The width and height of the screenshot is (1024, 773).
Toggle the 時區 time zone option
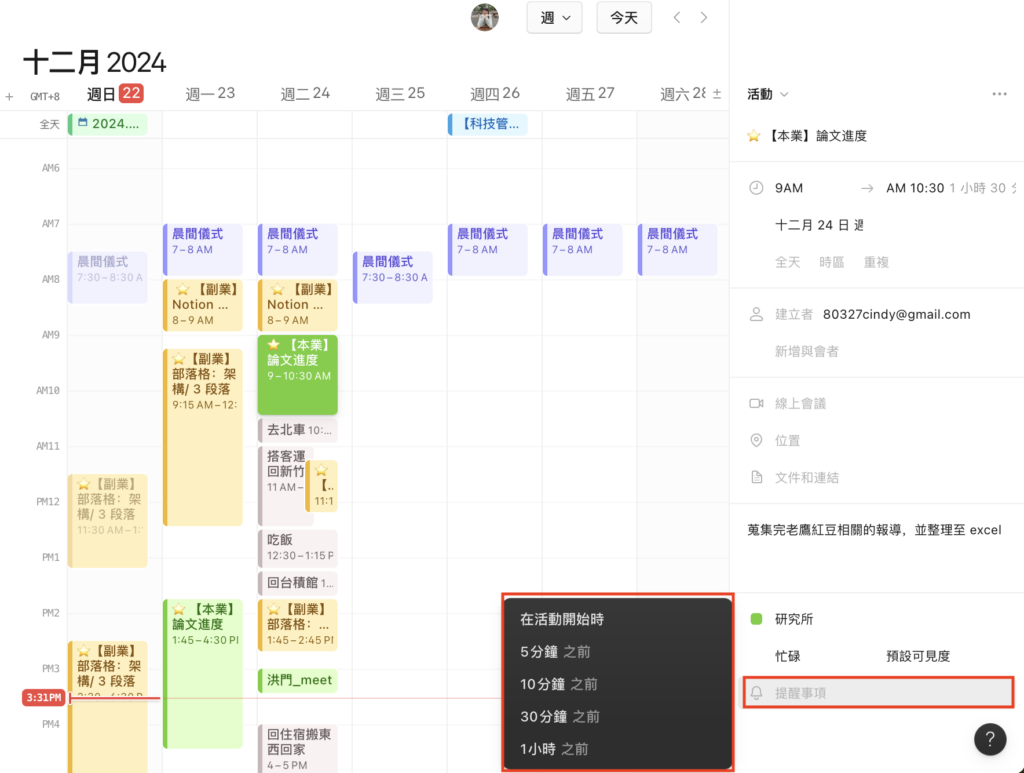831,262
